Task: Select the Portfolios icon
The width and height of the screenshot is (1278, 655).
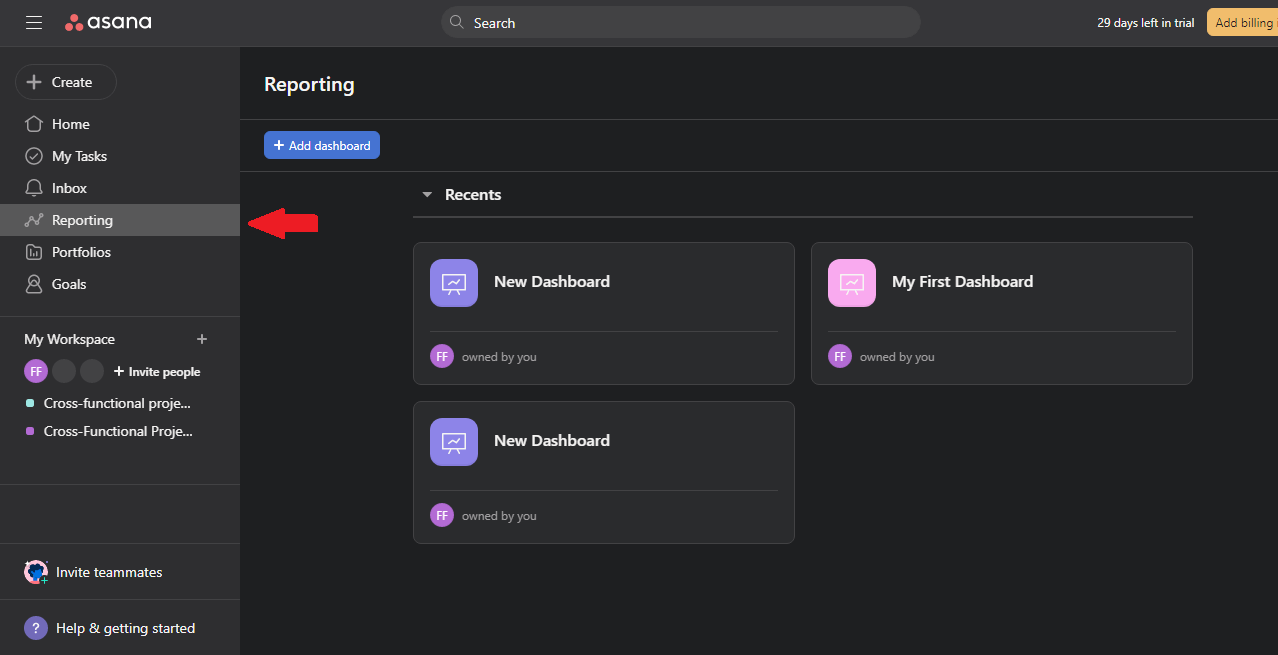Action: [34, 251]
